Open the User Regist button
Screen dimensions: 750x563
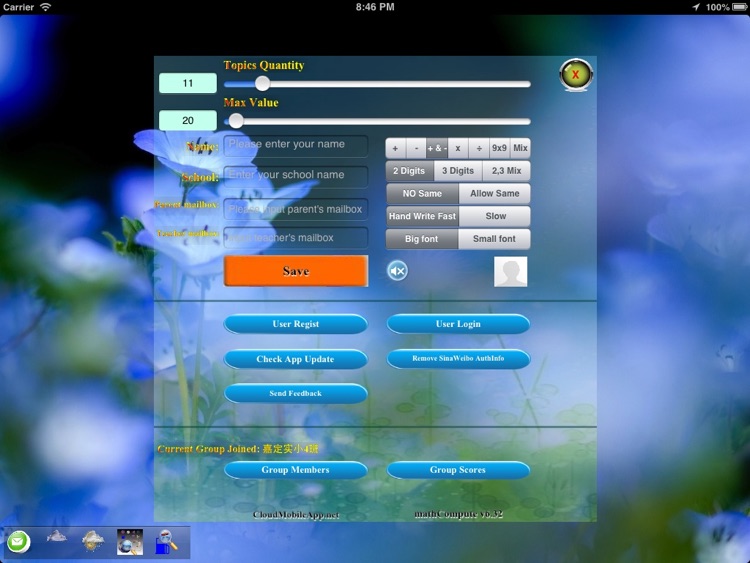(x=296, y=324)
